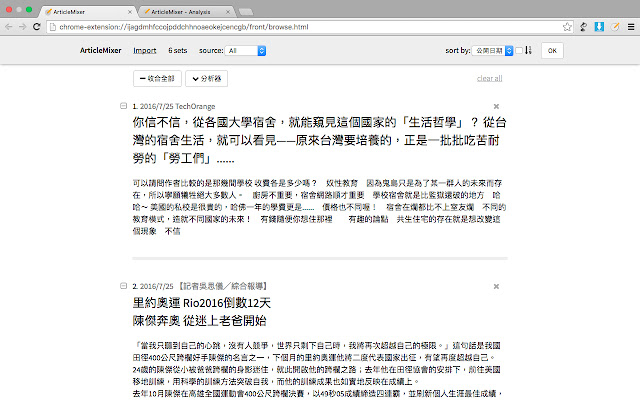Remove article 2 with its X icon
Screen dimensions: 640x400
(496, 287)
